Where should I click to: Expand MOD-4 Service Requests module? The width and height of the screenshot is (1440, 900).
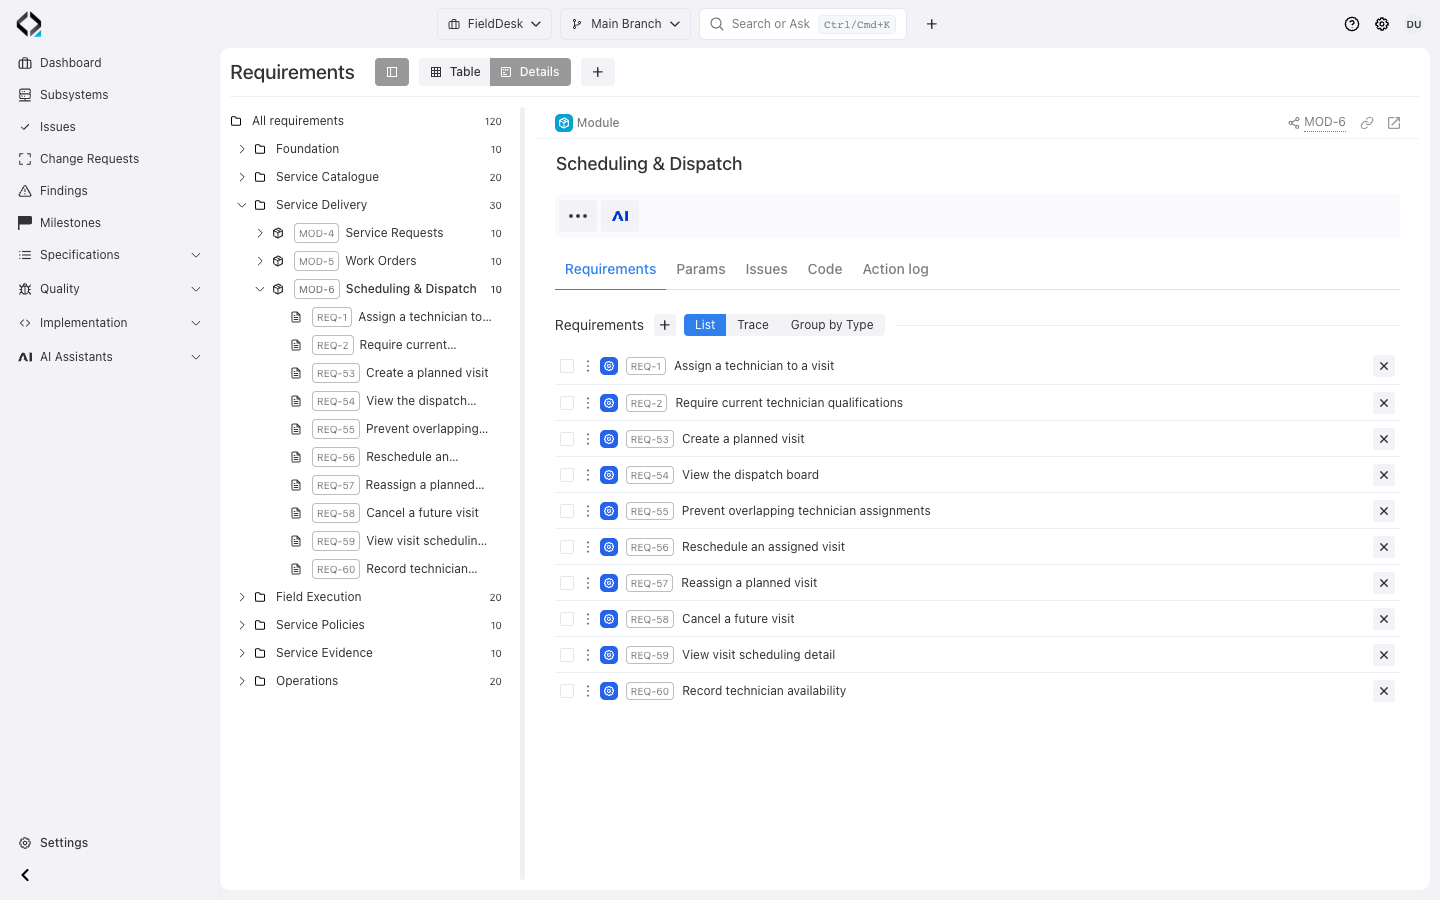pyautogui.click(x=260, y=233)
